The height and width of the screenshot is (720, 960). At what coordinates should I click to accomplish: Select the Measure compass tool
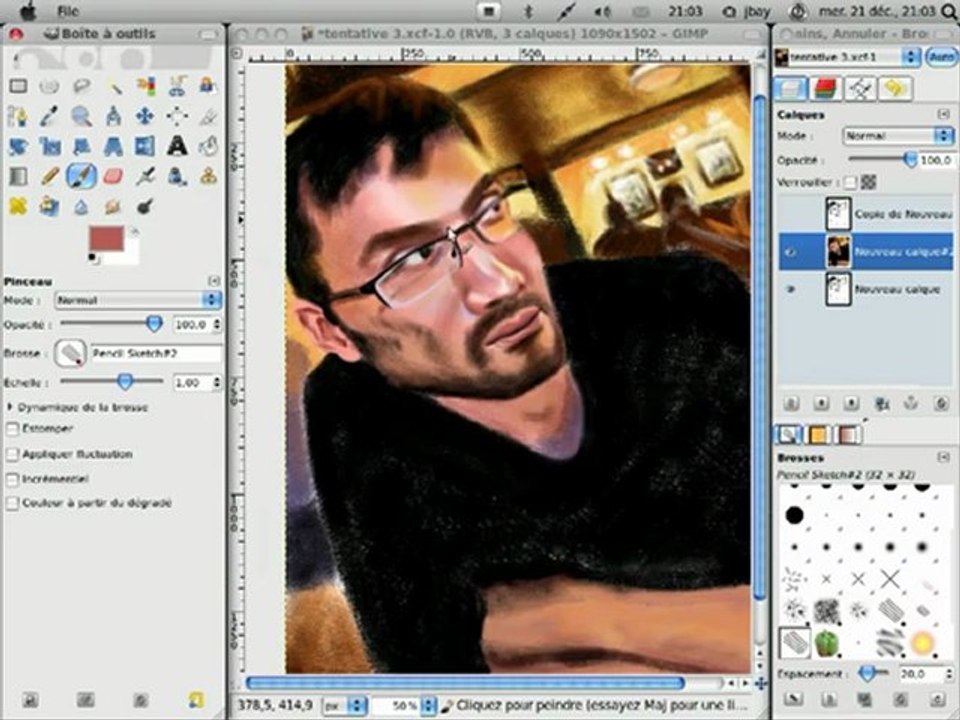point(114,116)
